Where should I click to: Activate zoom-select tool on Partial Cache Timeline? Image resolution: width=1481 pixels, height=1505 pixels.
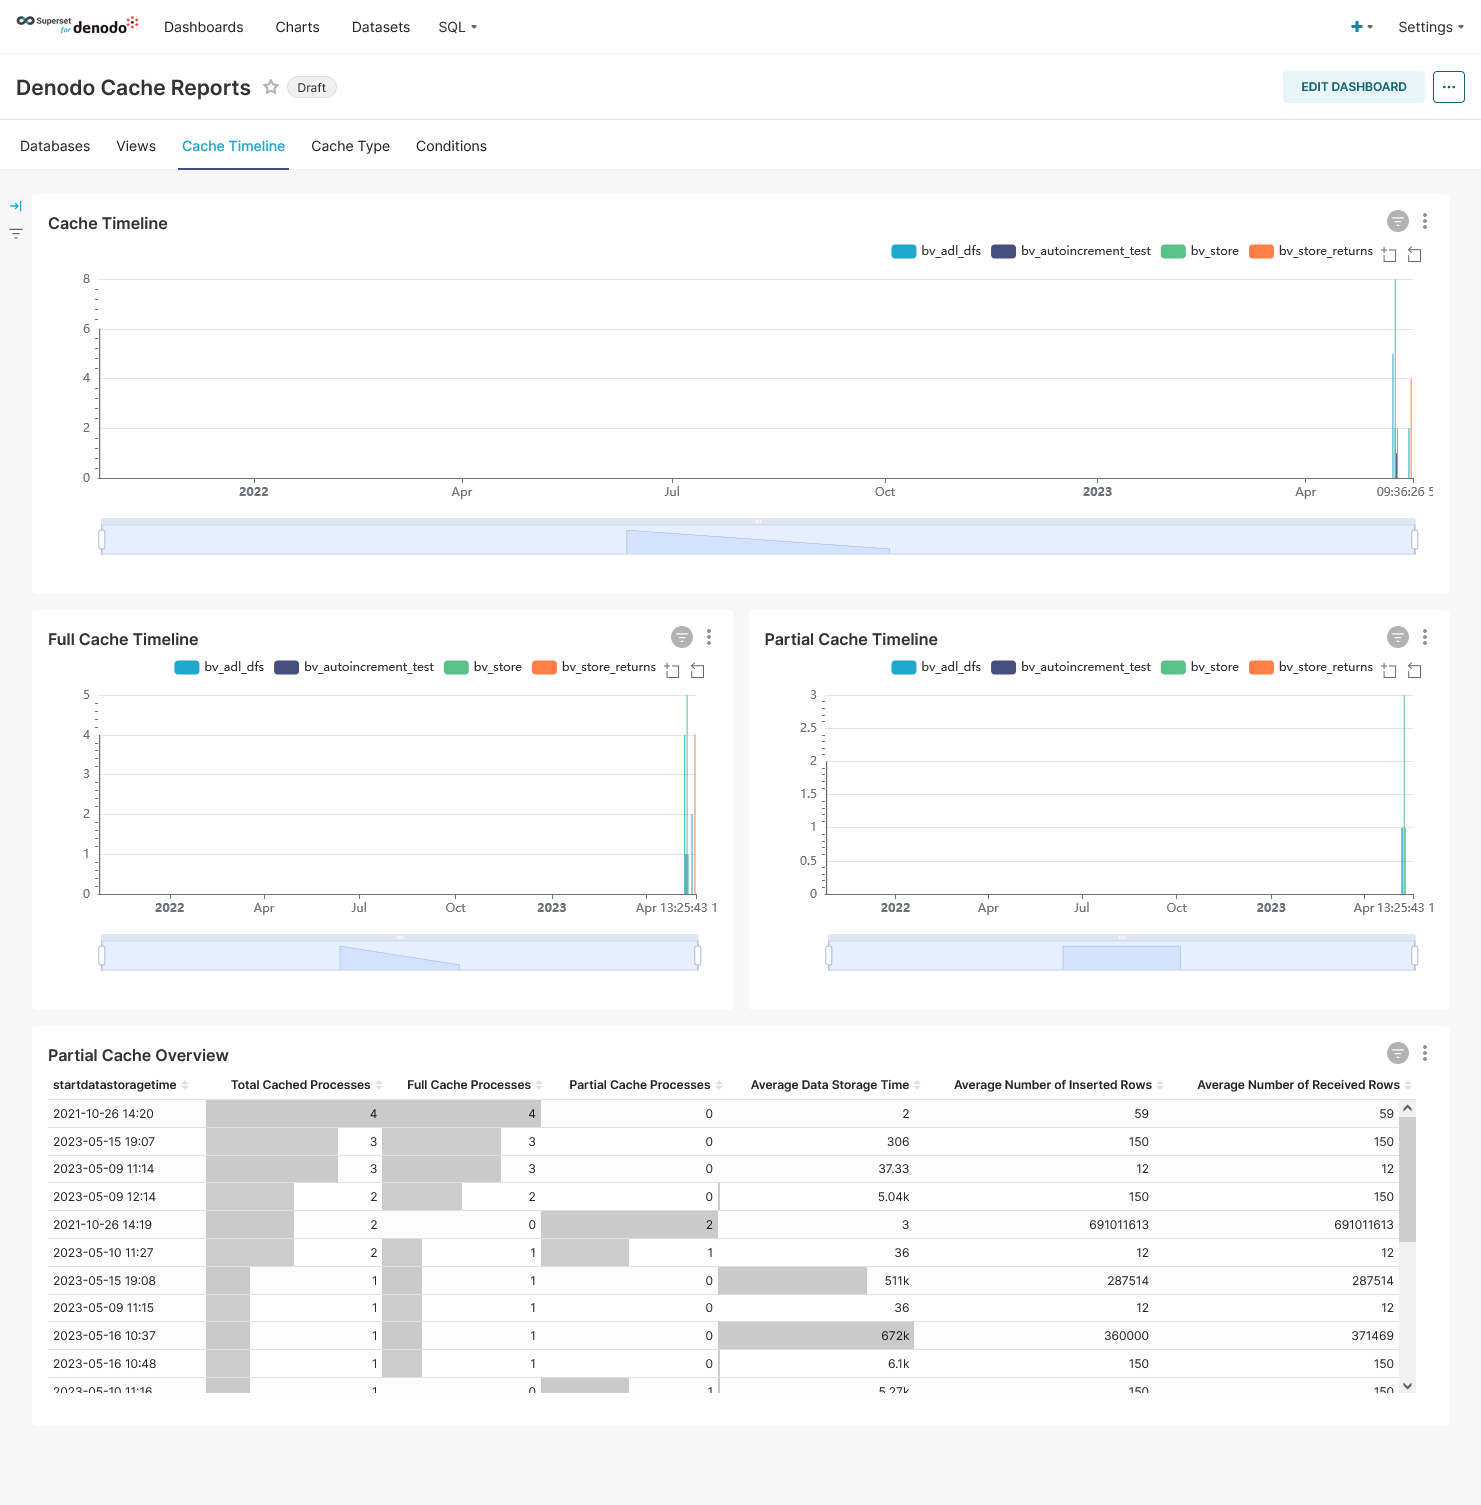click(1389, 670)
